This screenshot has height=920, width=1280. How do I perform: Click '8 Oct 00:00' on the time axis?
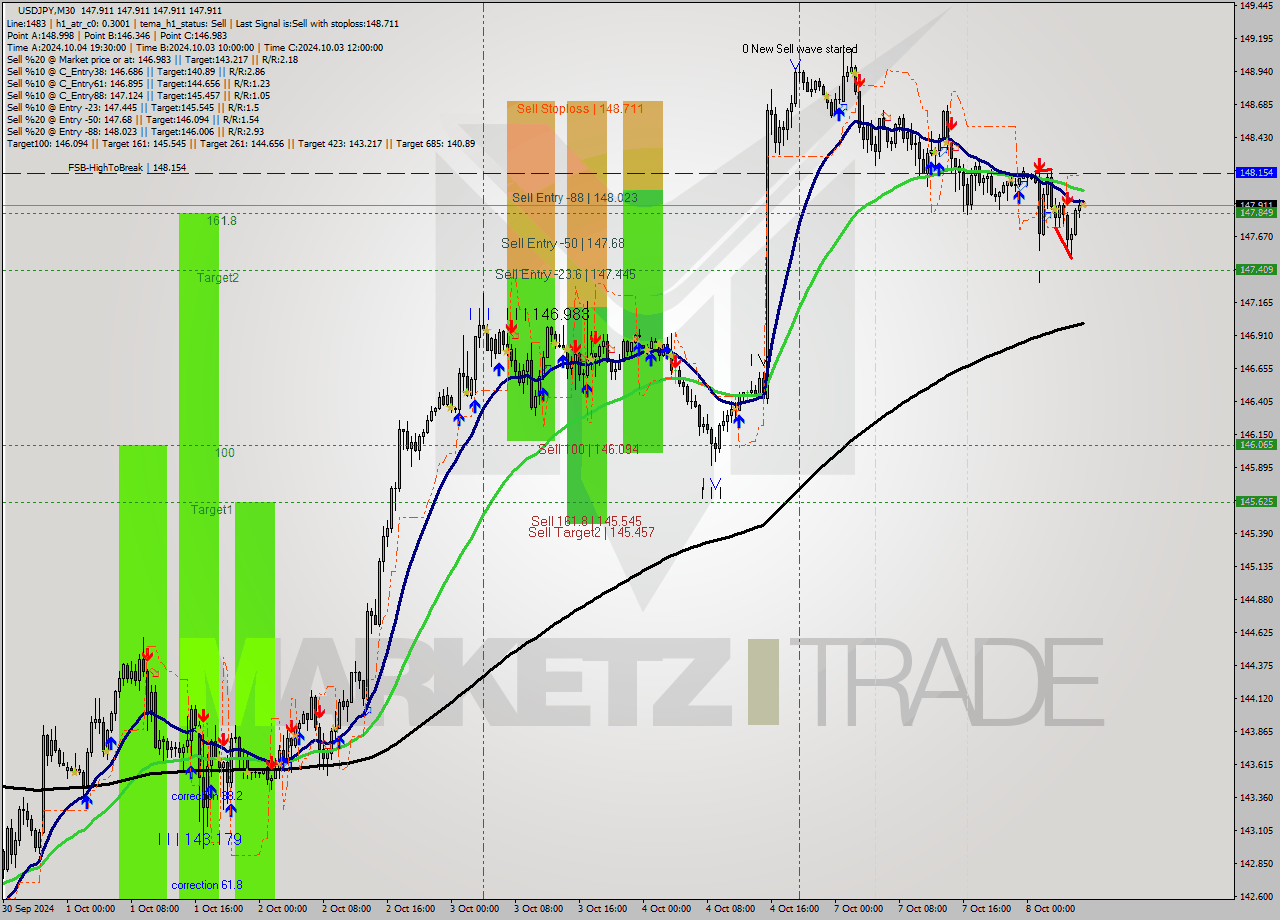click(x=1050, y=909)
